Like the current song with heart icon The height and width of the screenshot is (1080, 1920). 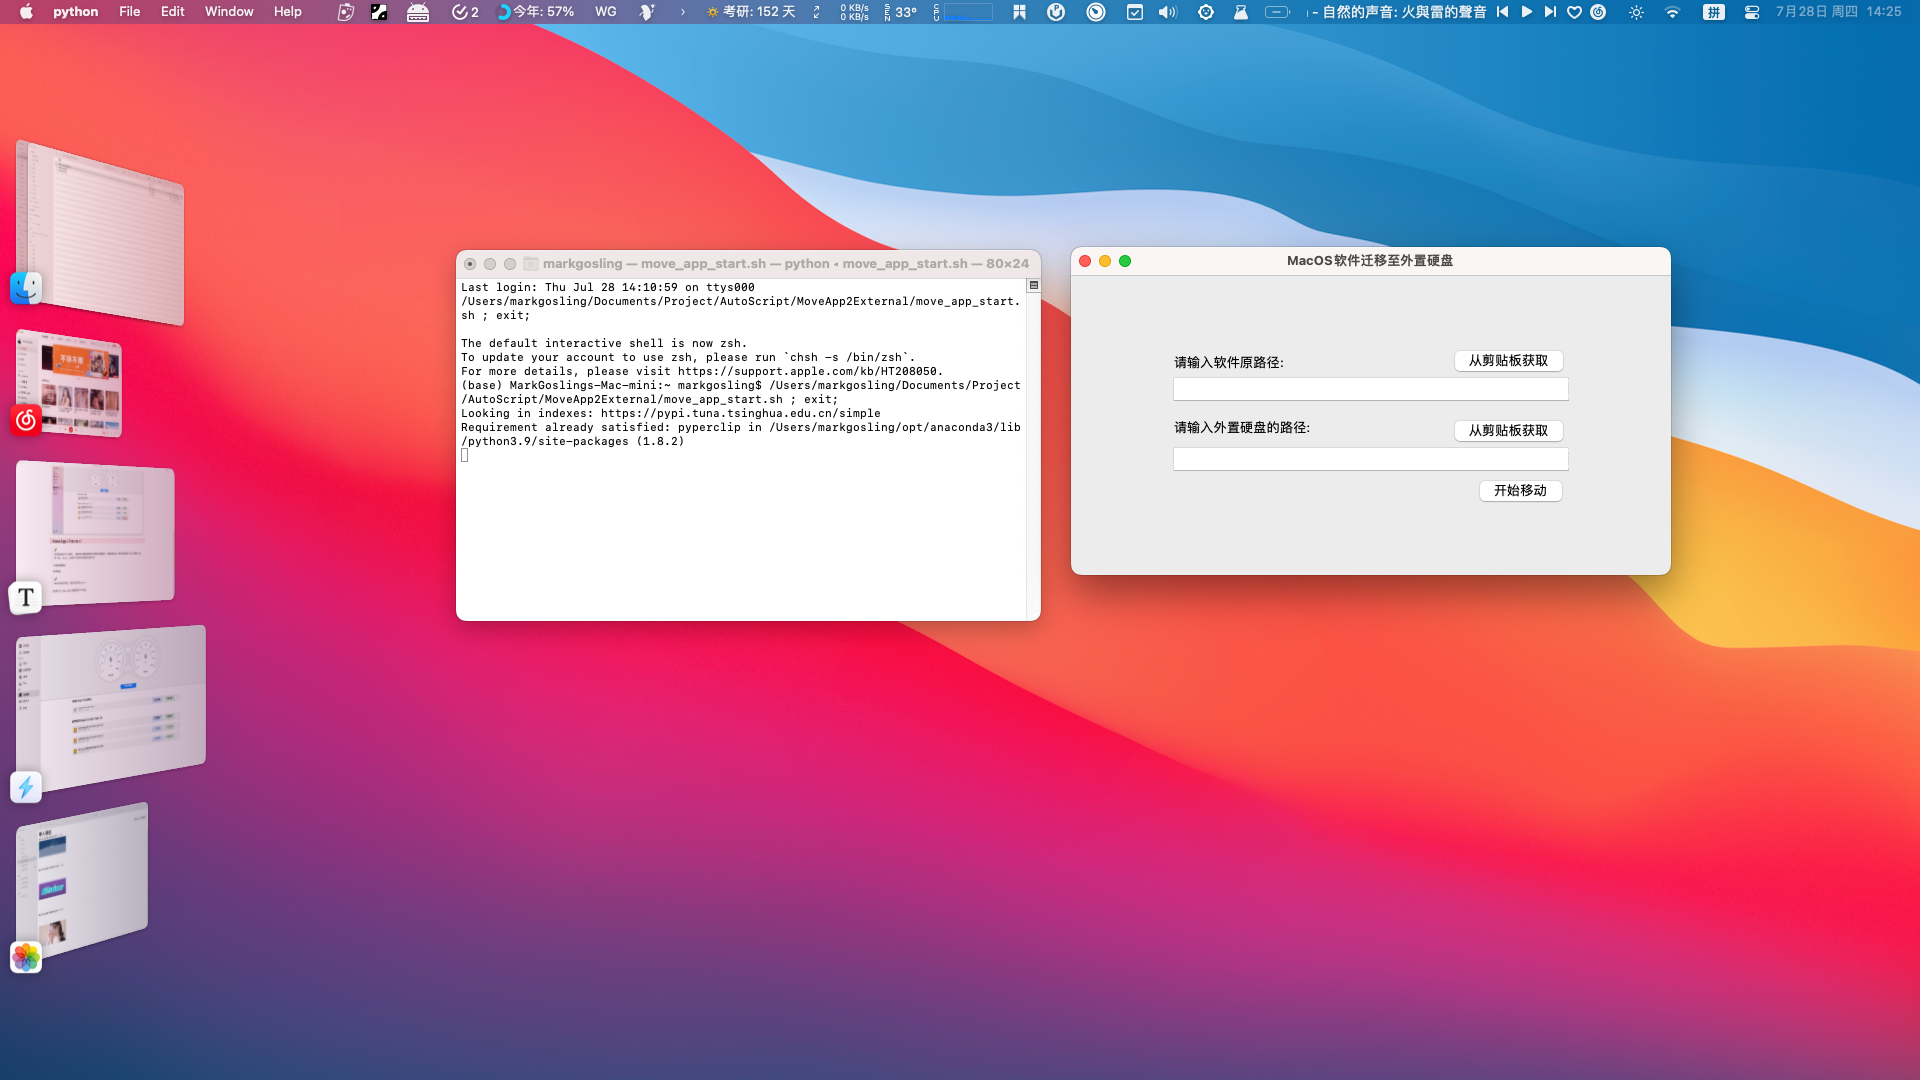coord(1574,12)
